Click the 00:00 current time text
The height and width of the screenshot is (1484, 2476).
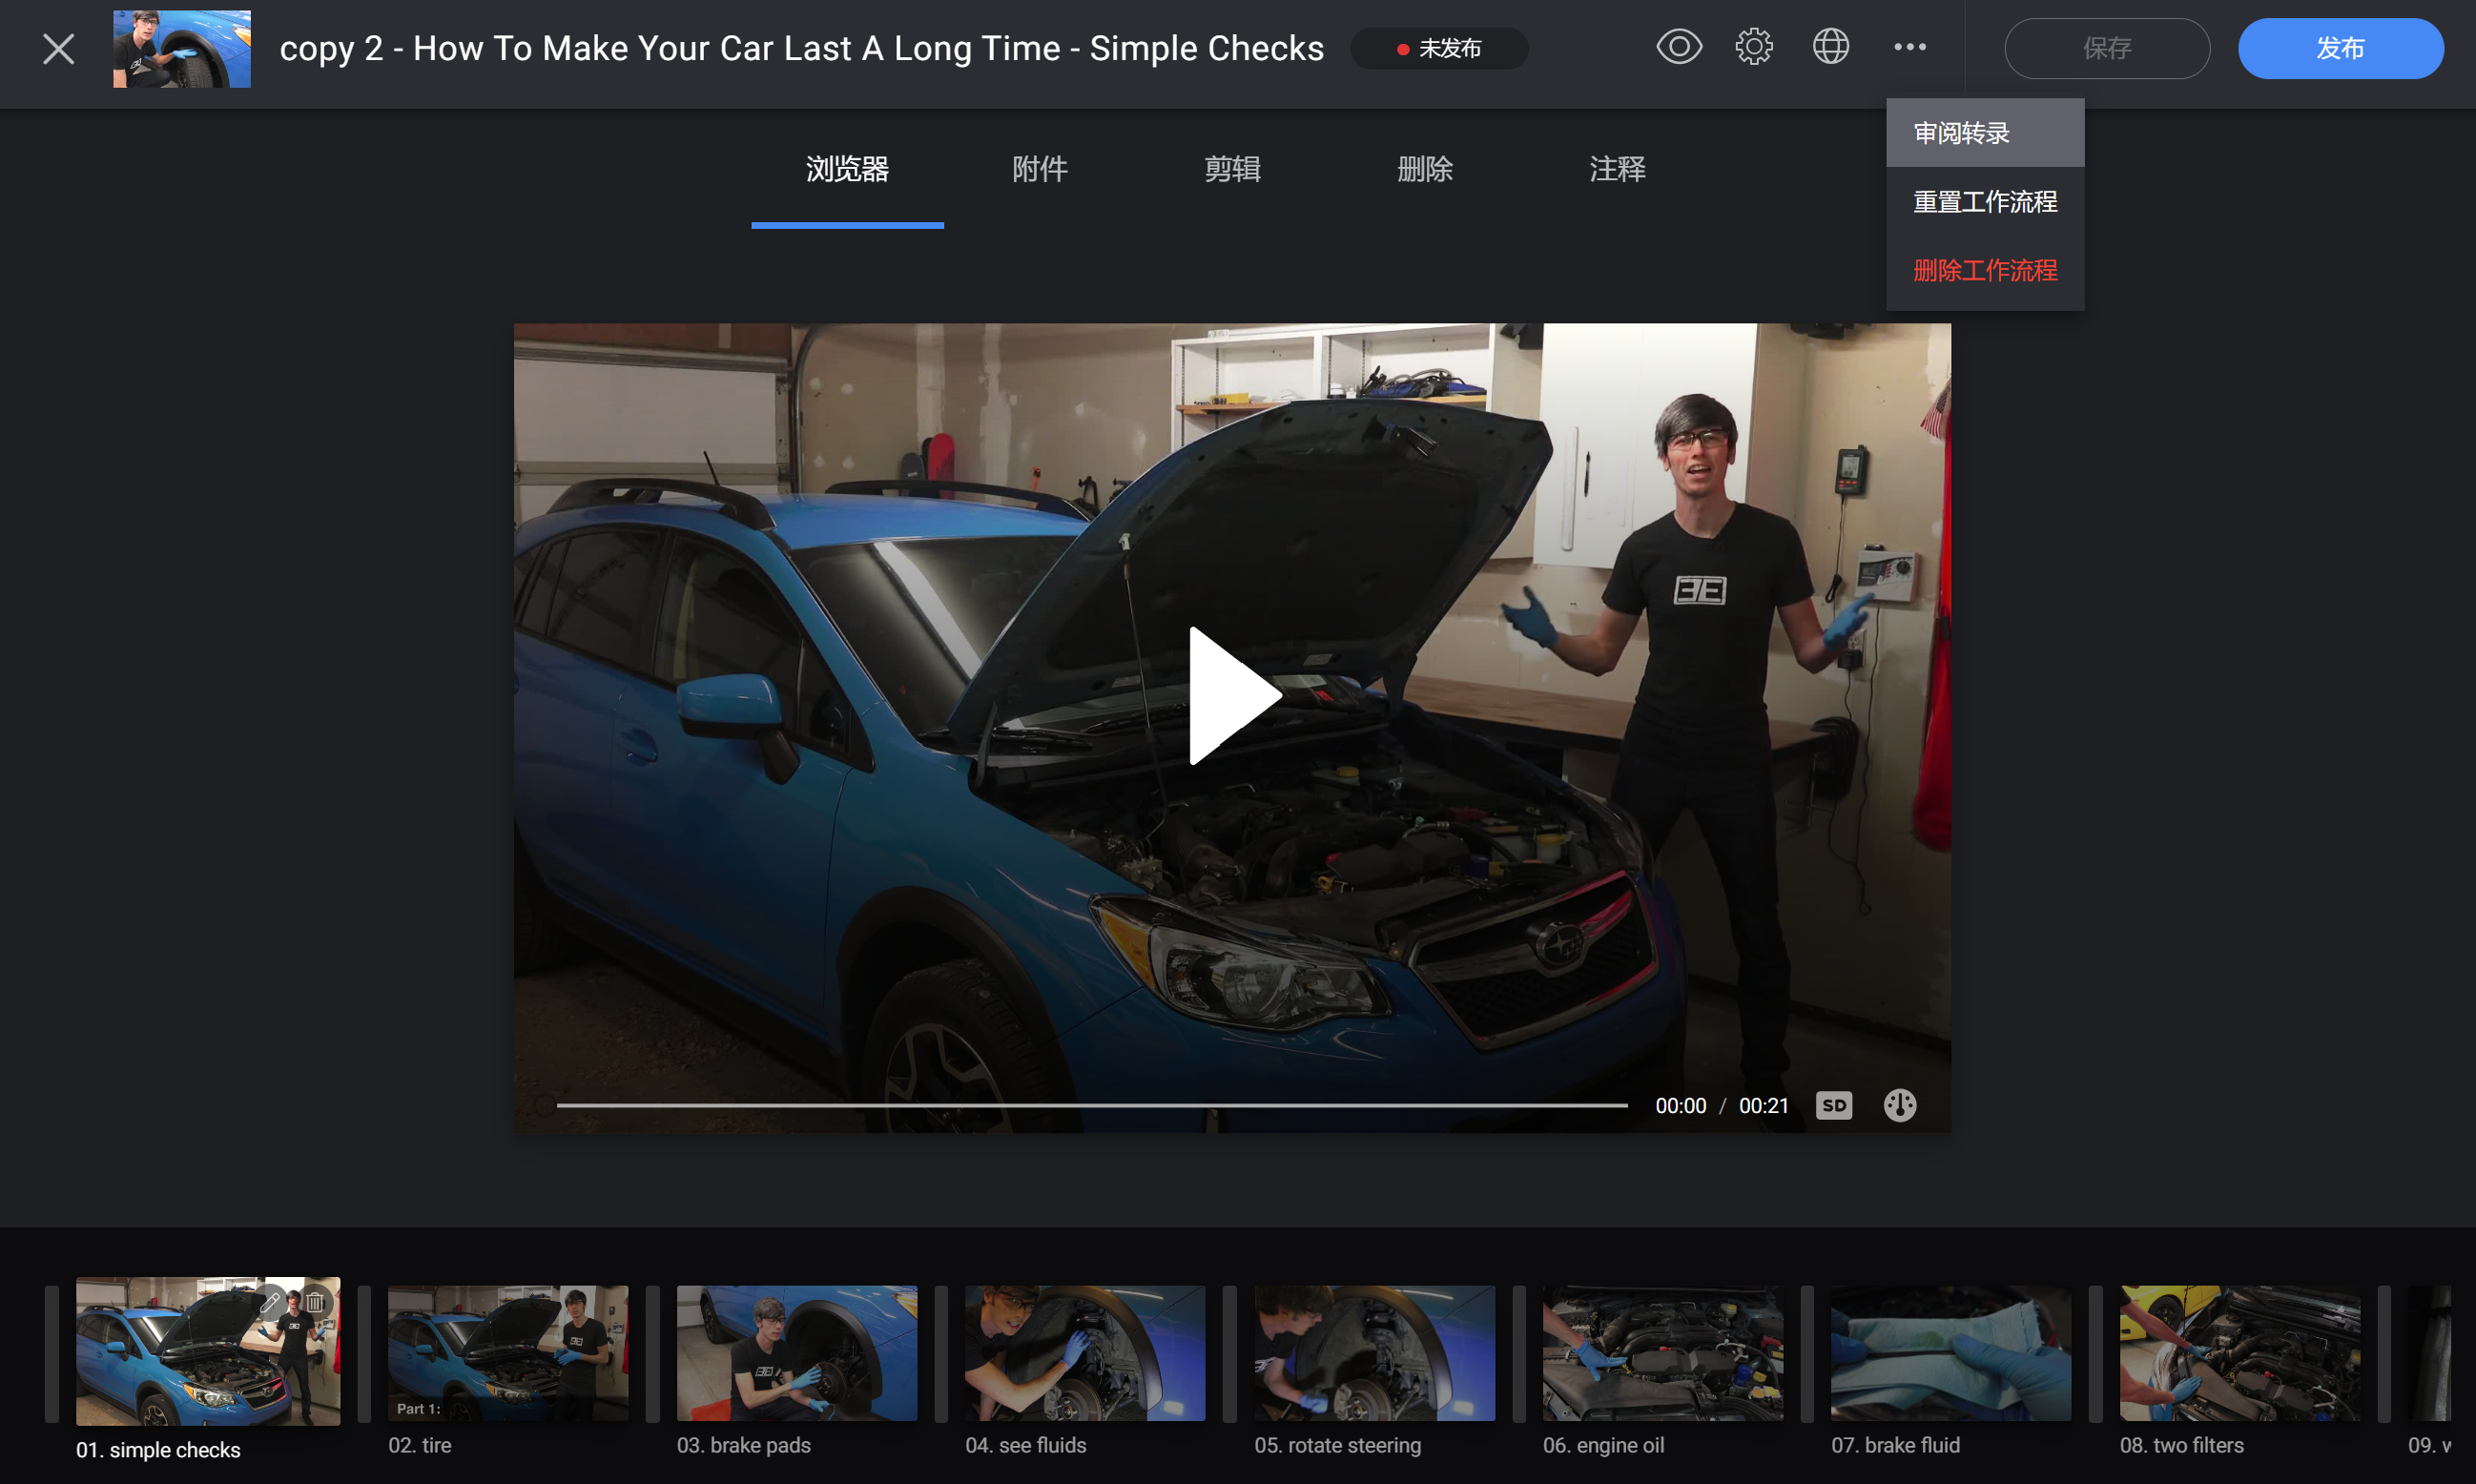click(1681, 1105)
